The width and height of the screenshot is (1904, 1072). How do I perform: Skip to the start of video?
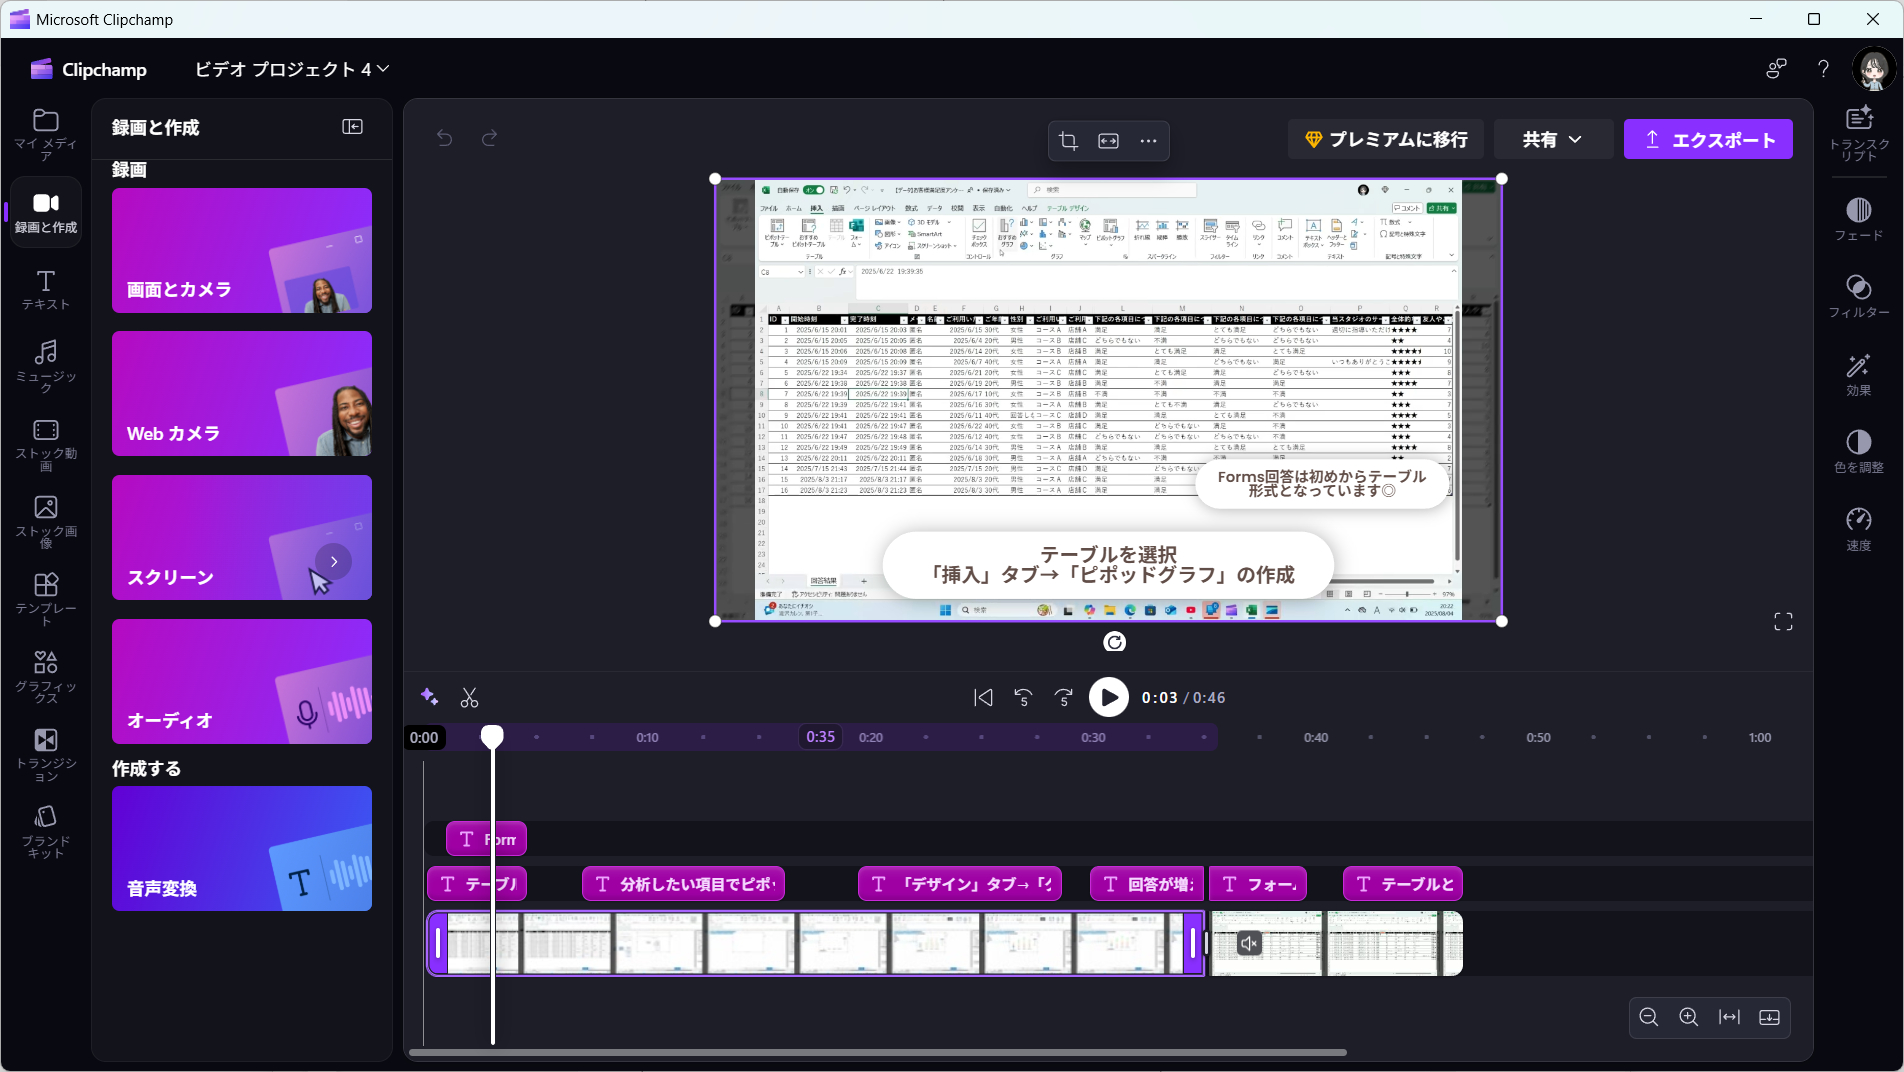(983, 698)
